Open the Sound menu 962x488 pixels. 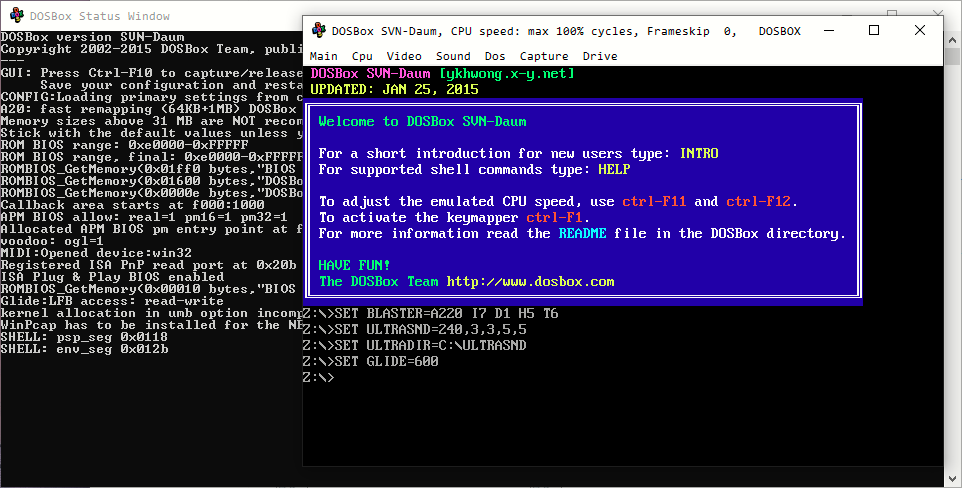[x=453, y=56]
